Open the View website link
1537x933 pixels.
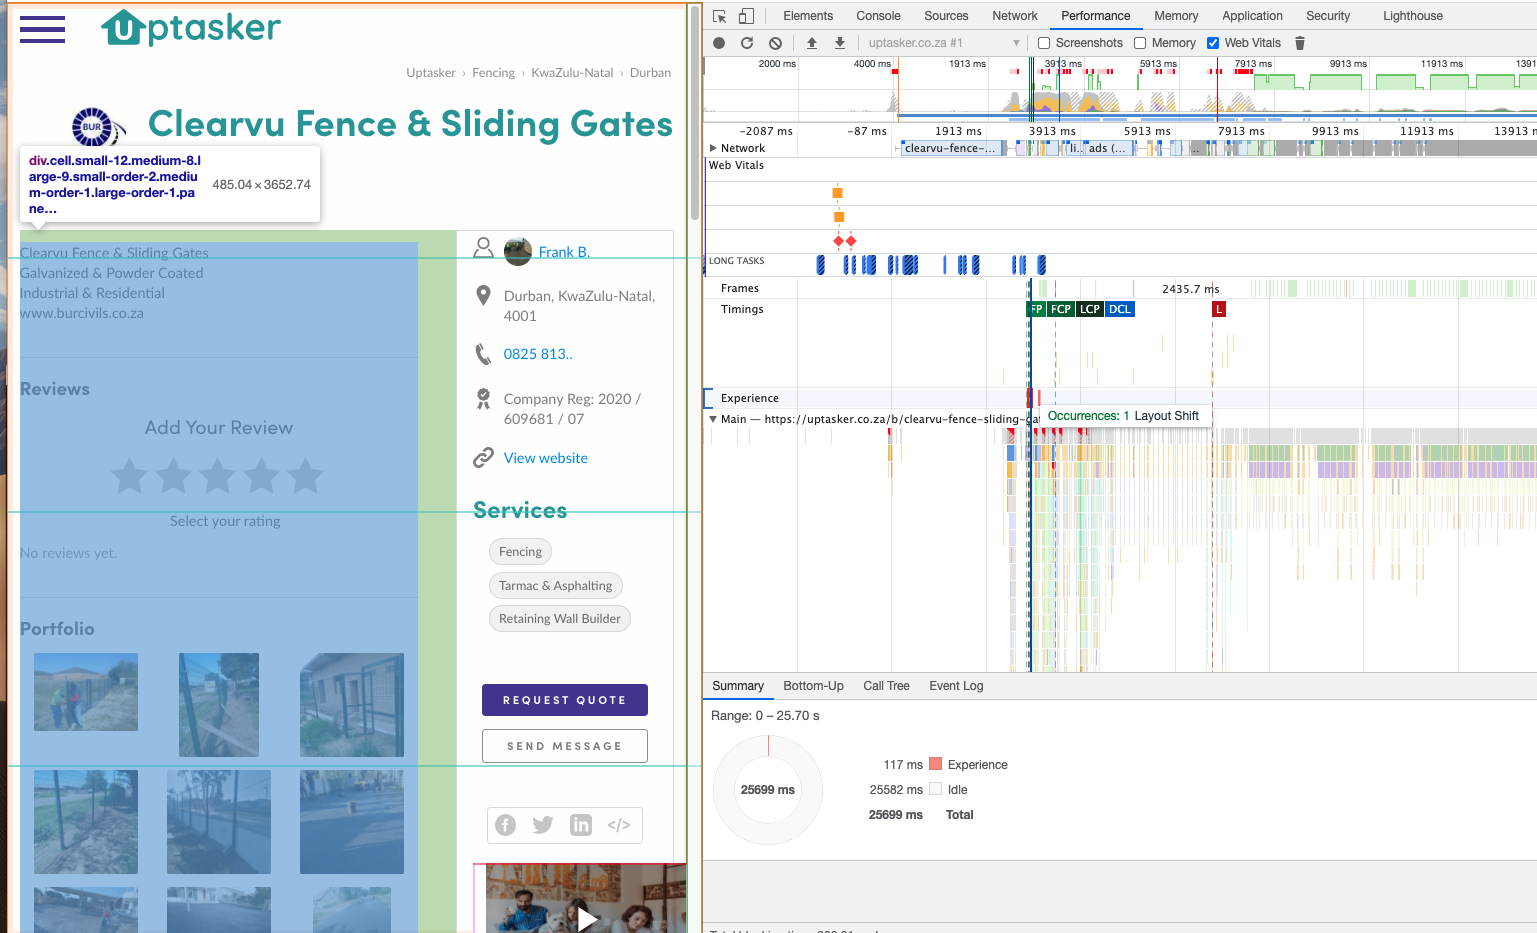(x=546, y=458)
